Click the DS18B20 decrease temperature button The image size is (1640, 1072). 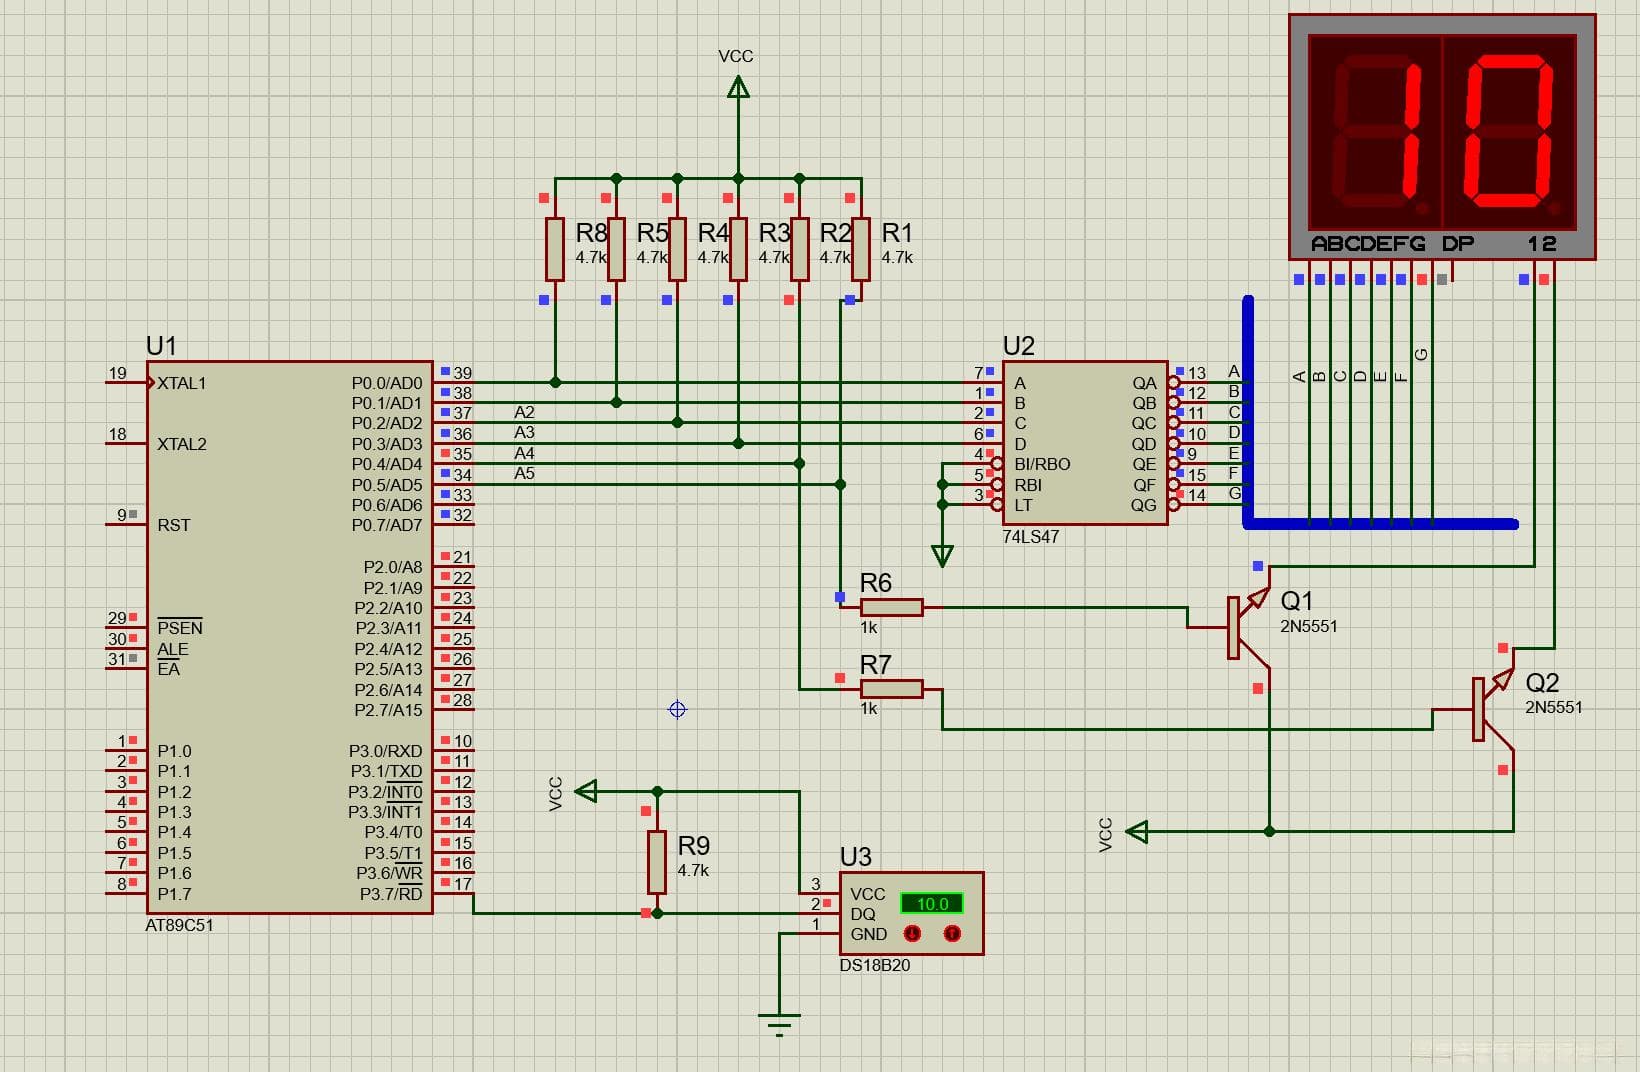(x=912, y=933)
